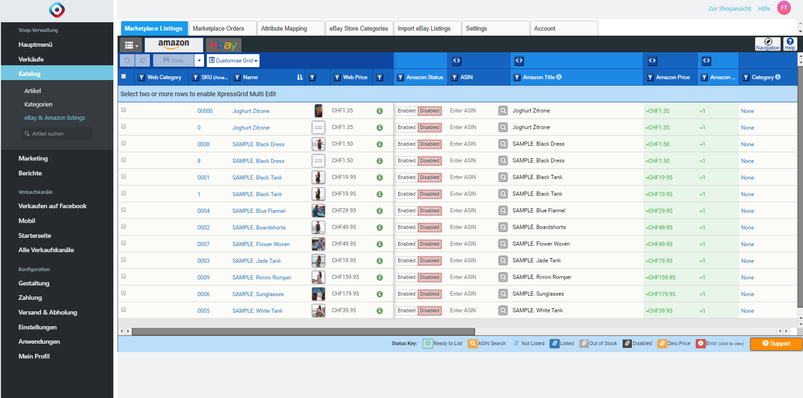This screenshot has height=398, width=803.
Task: Click the FT user avatar
Action: [x=784, y=8]
